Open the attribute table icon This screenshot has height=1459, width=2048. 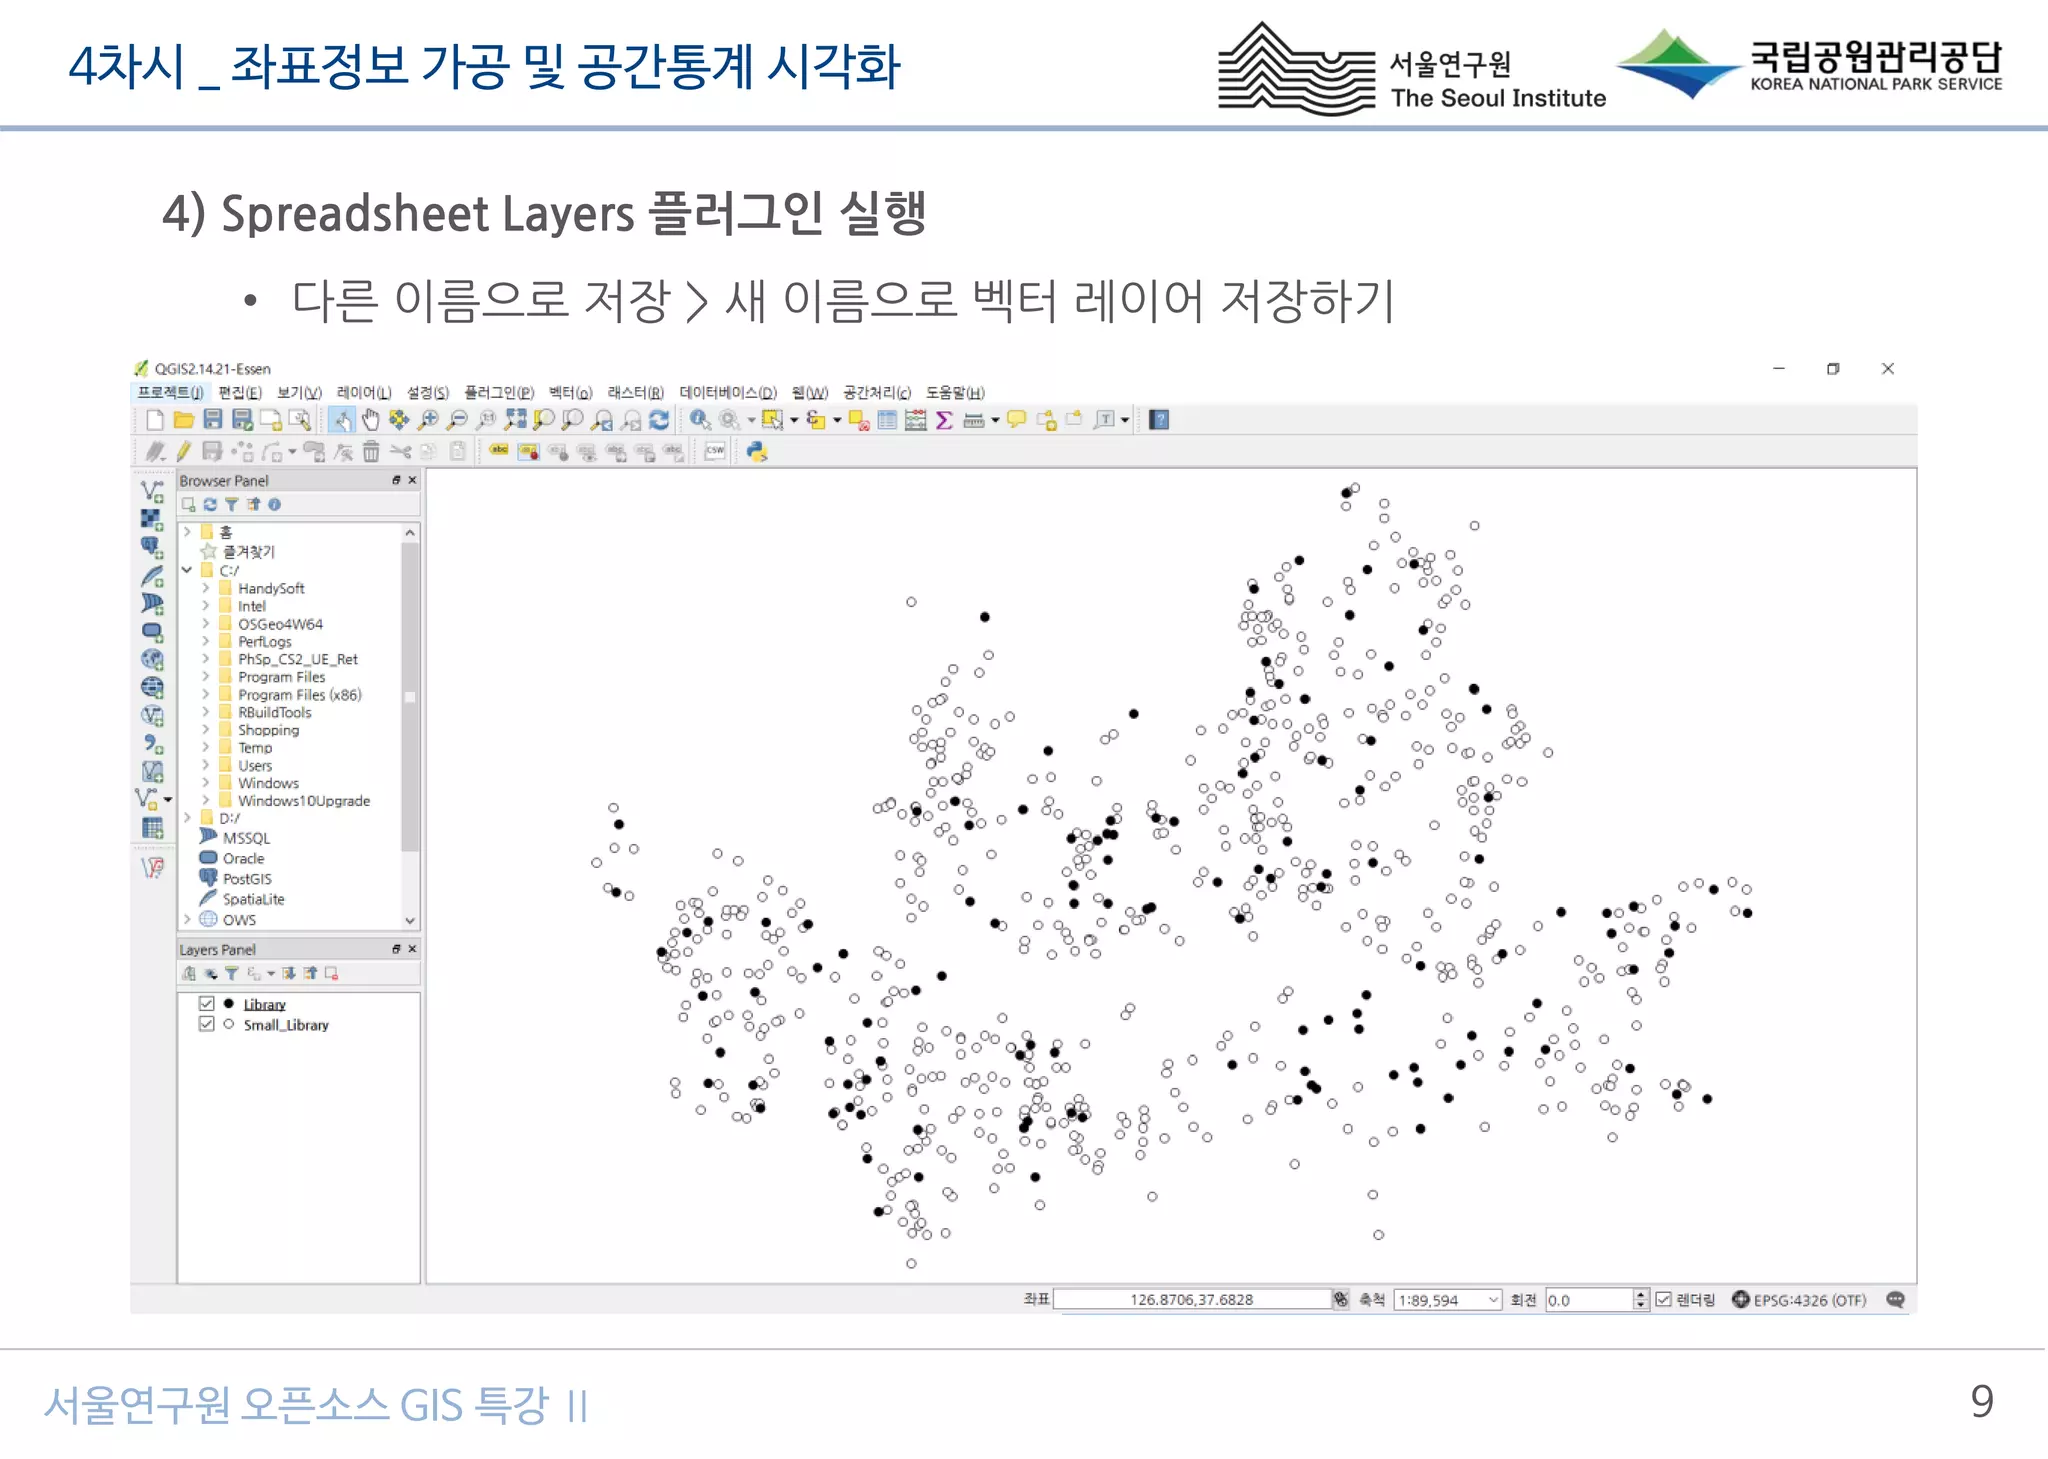pyautogui.click(x=887, y=420)
